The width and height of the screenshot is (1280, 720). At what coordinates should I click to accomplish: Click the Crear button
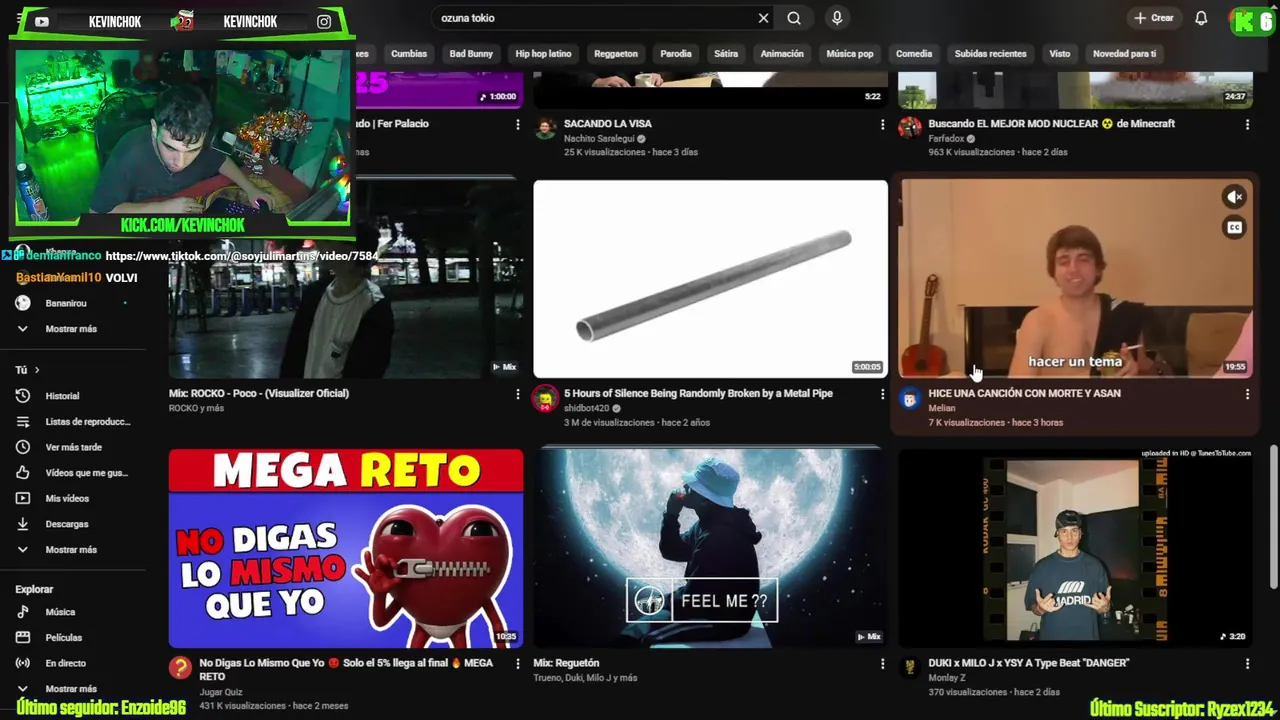1154,18
